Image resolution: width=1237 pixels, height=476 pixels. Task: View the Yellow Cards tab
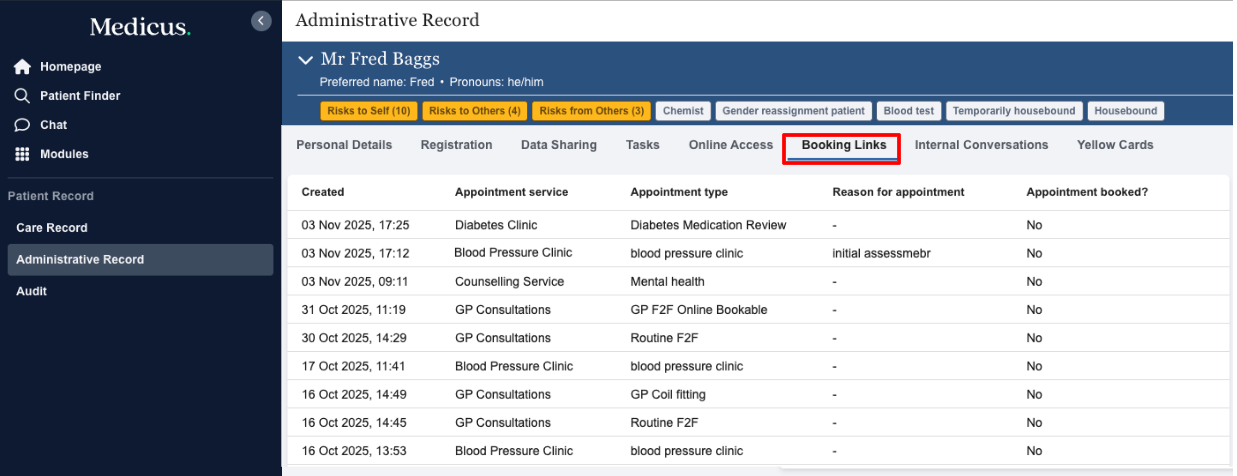point(1114,145)
